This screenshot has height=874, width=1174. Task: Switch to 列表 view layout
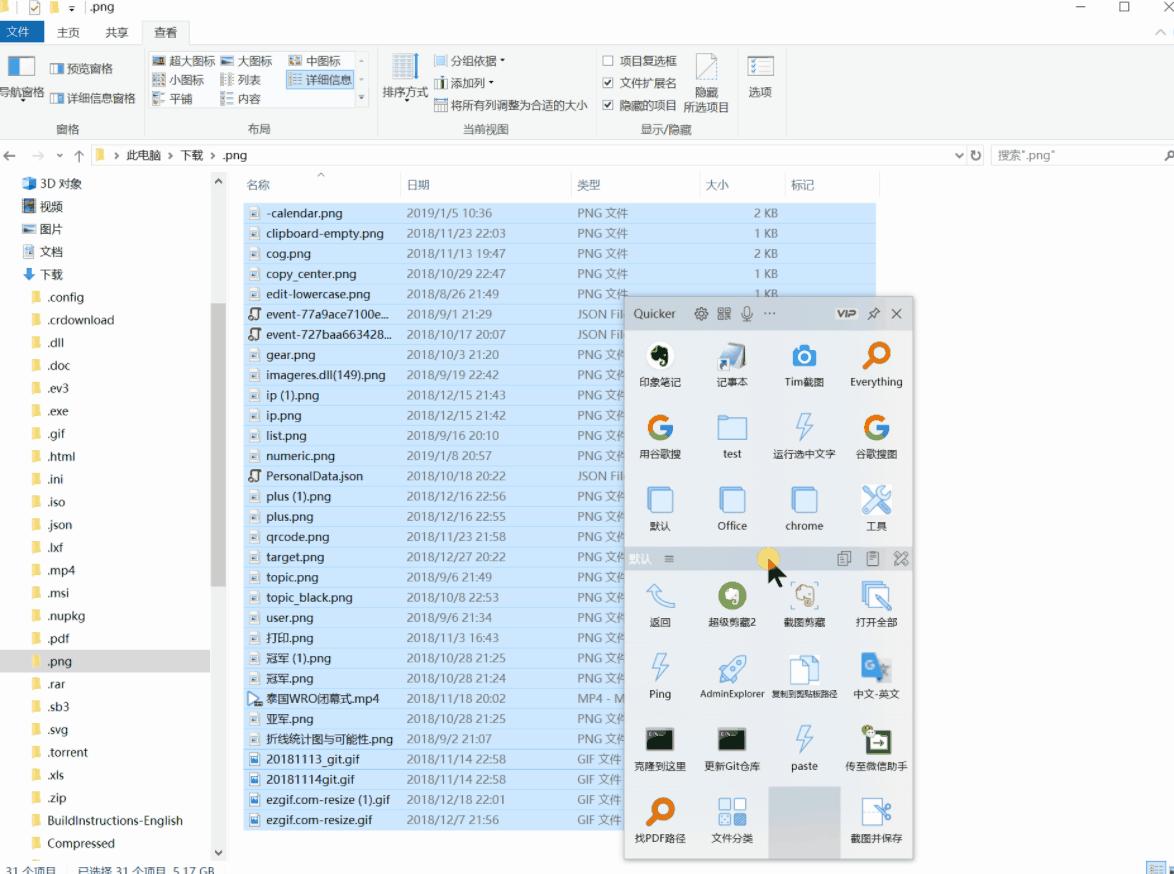(x=241, y=79)
